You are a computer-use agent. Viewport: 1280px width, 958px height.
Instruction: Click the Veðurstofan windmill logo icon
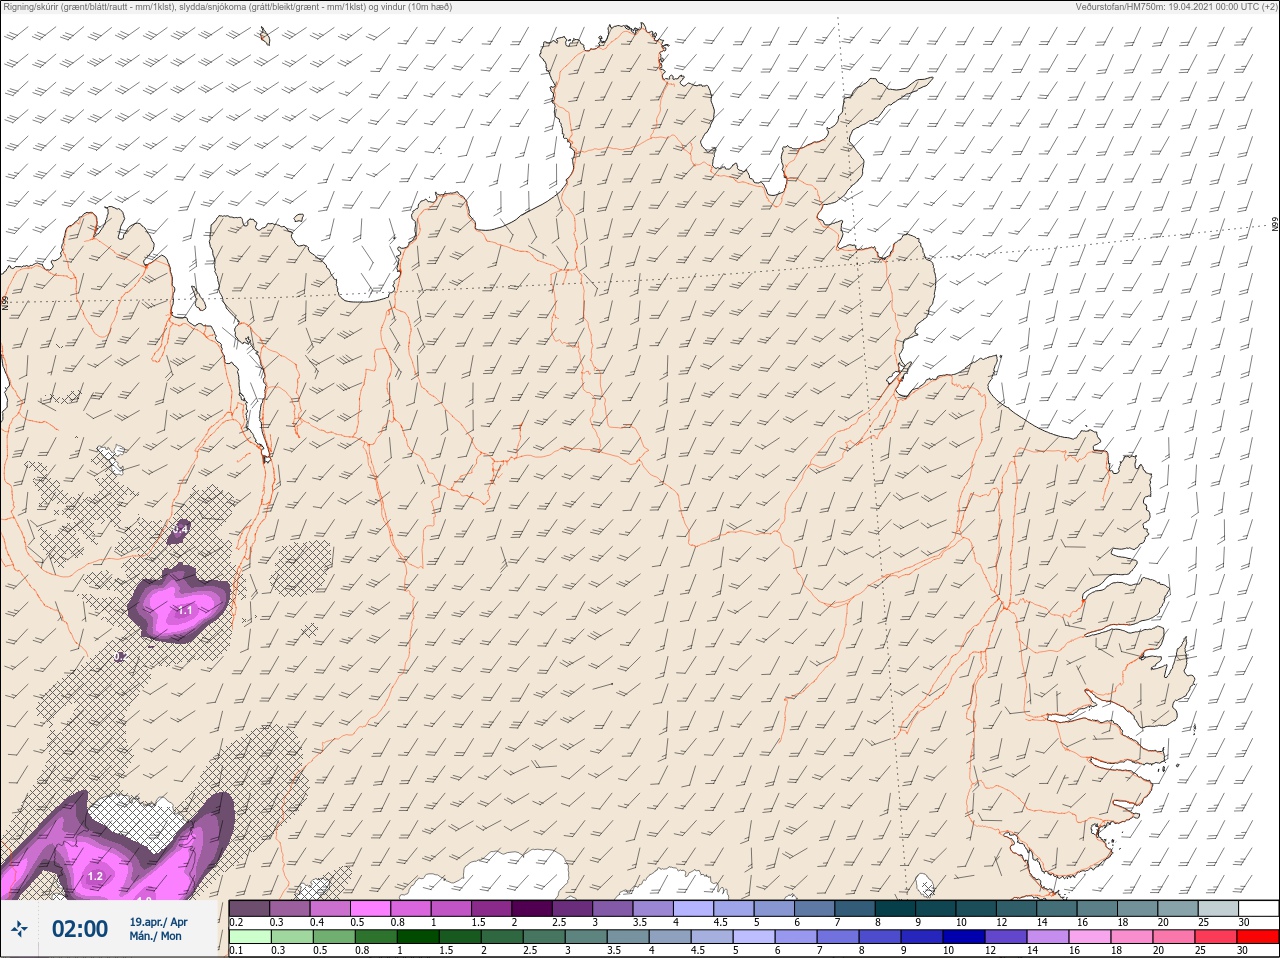(x=19, y=930)
